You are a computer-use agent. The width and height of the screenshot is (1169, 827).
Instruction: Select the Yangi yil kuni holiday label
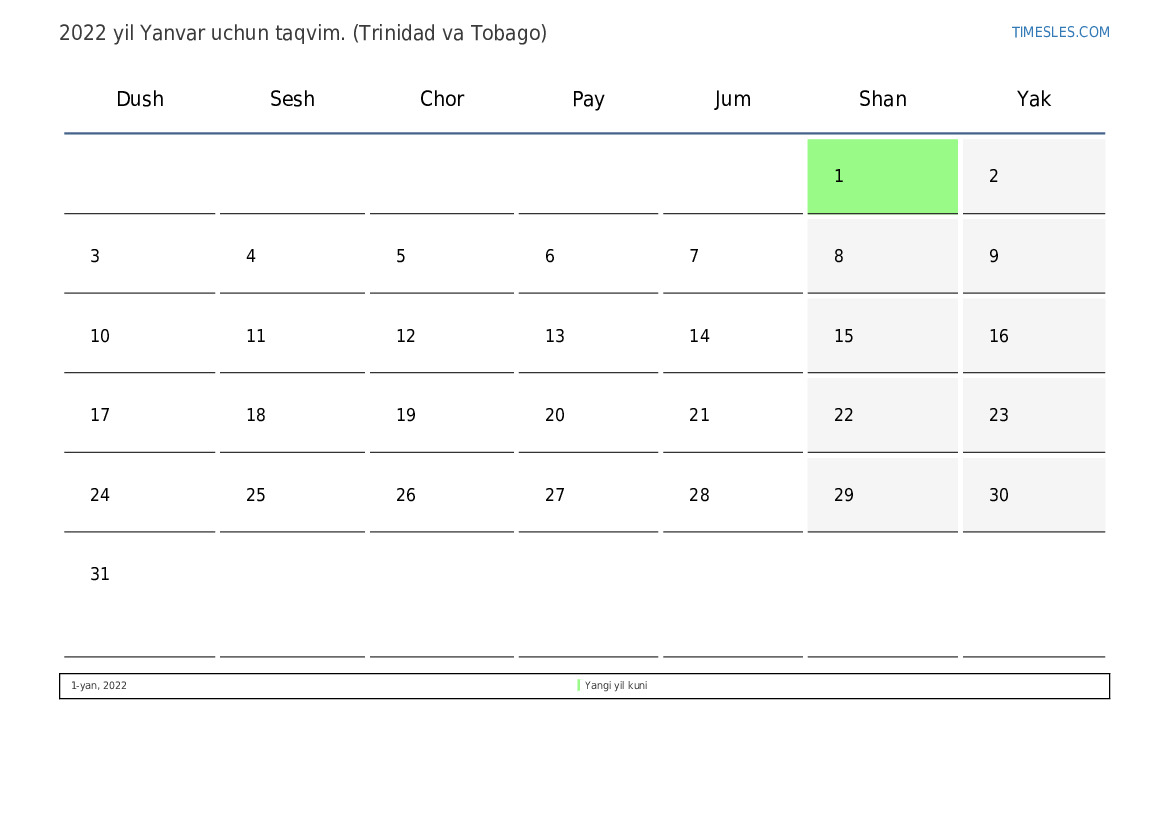click(x=616, y=685)
